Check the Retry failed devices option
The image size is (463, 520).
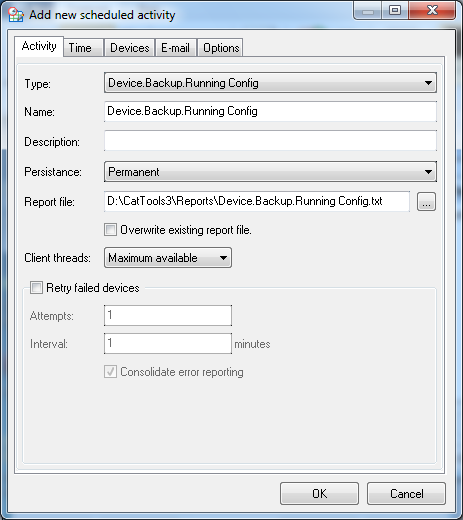point(36,287)
